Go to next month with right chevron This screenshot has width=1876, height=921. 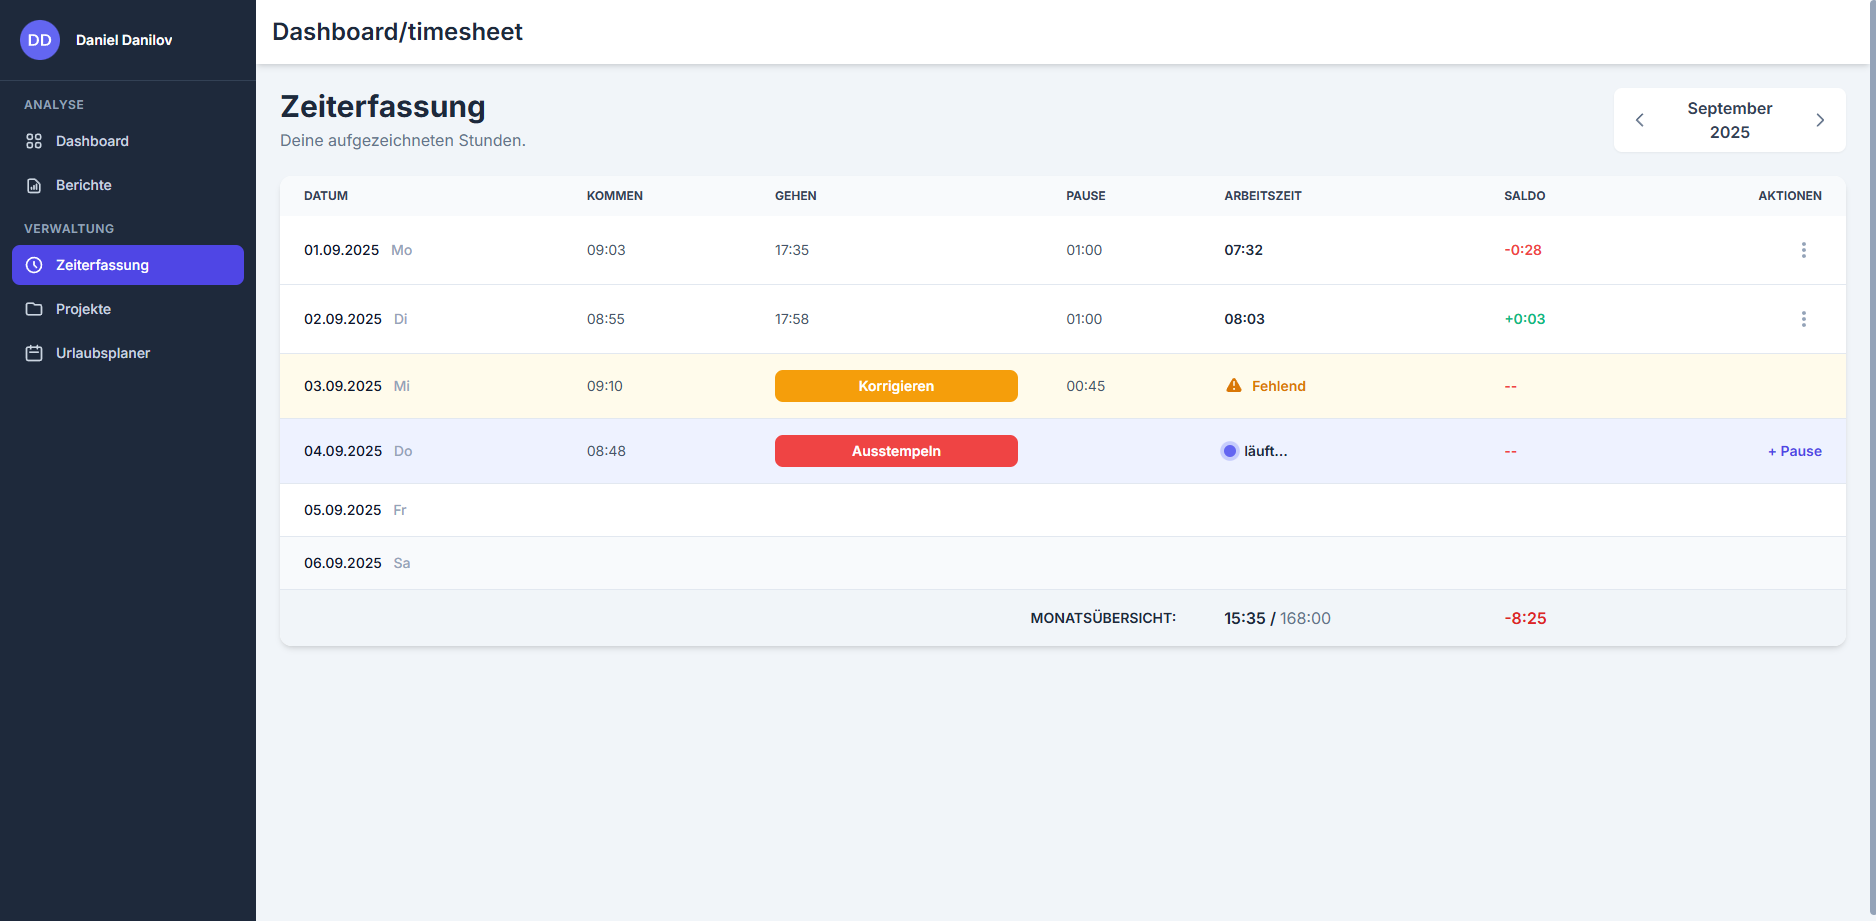(x=1820, y=120)
